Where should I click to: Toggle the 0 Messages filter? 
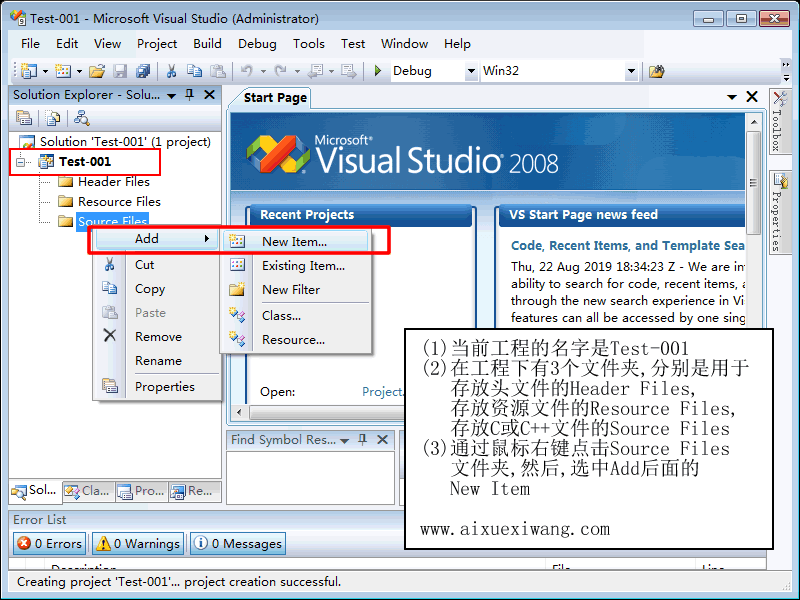coord(237,544)
